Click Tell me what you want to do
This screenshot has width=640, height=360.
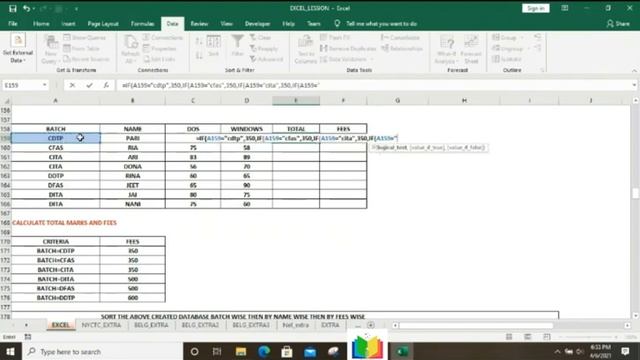pos(381,24)
